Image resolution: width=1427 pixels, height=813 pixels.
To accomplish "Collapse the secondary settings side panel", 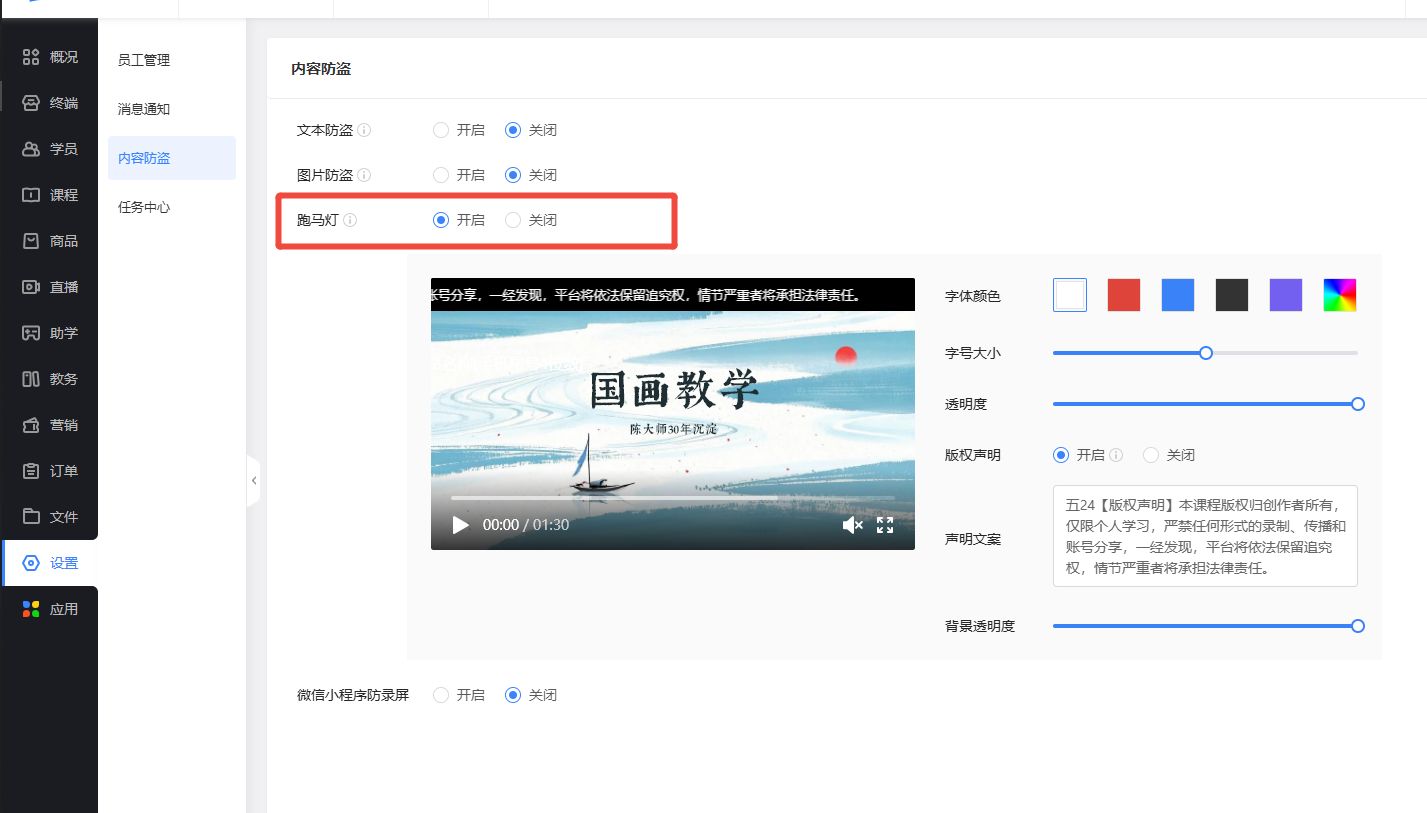I will click(253, 481).
